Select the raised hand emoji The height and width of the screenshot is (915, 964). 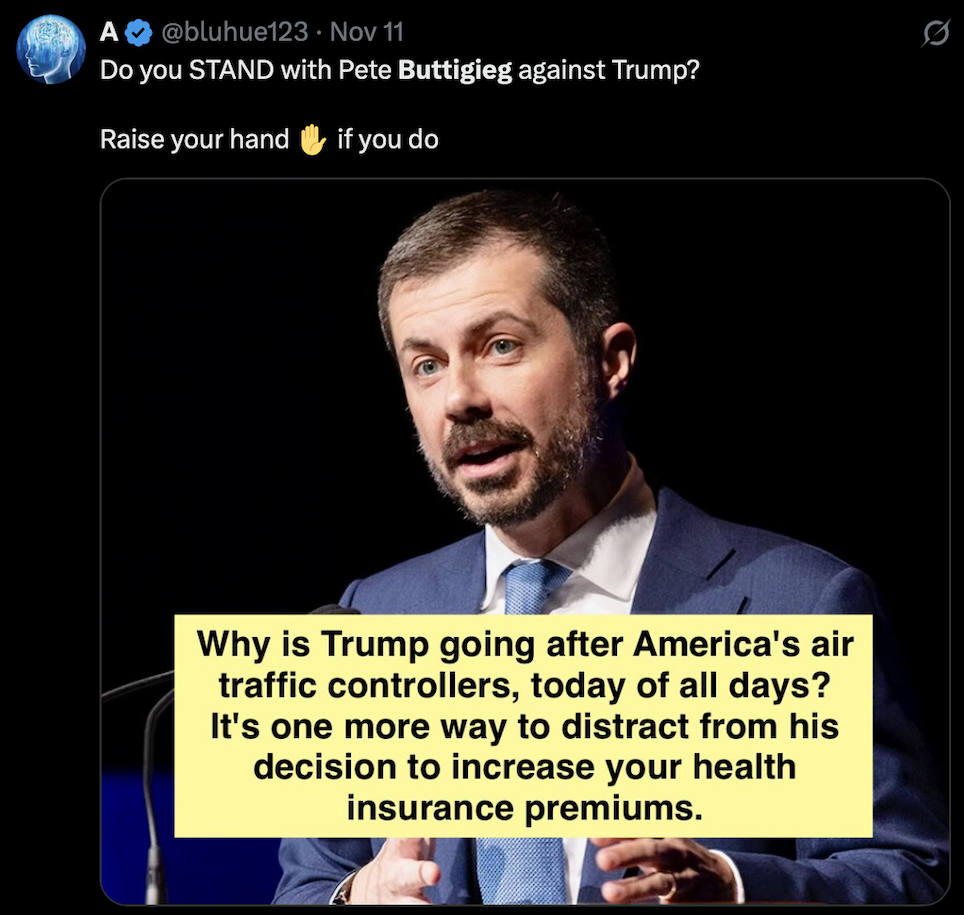click(312, 139)
